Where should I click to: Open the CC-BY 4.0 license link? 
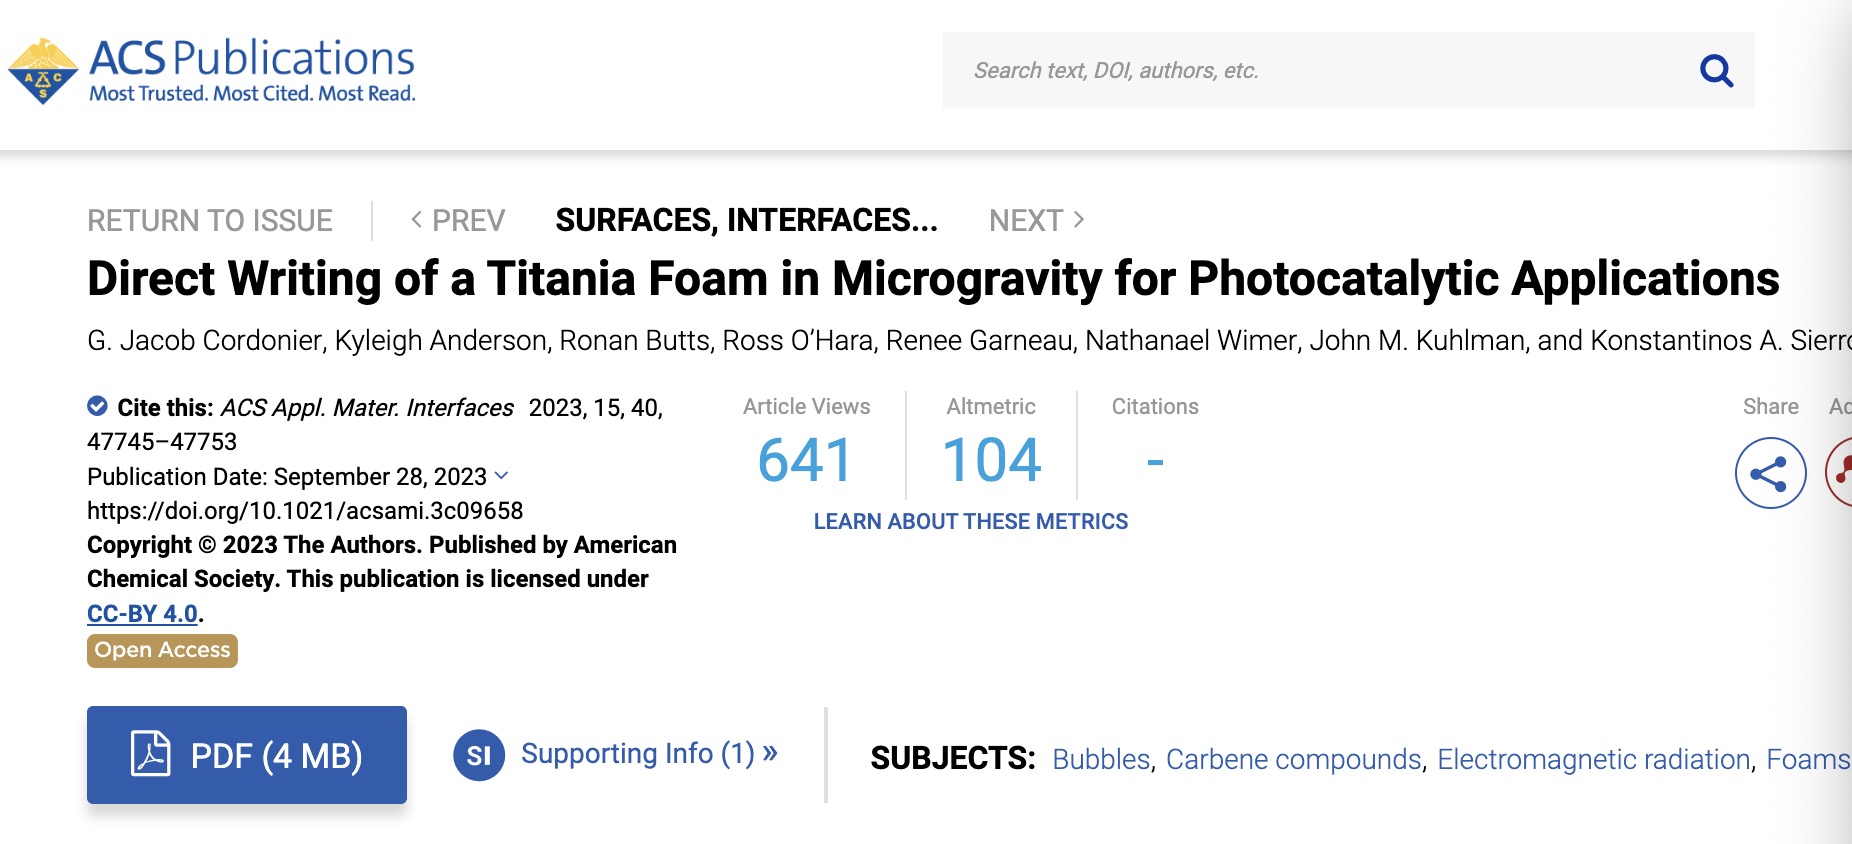click(x=142, y=613)
